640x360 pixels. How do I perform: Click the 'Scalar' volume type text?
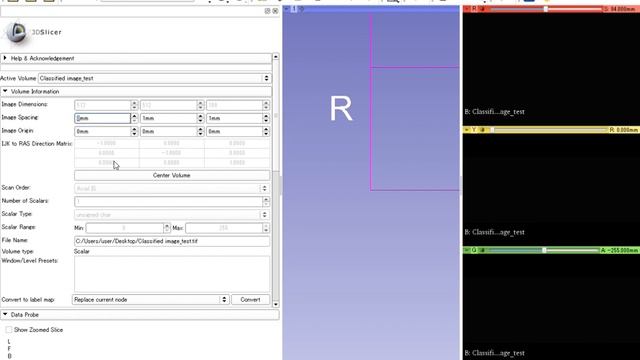pyautogui.click(x=82, y=251)
